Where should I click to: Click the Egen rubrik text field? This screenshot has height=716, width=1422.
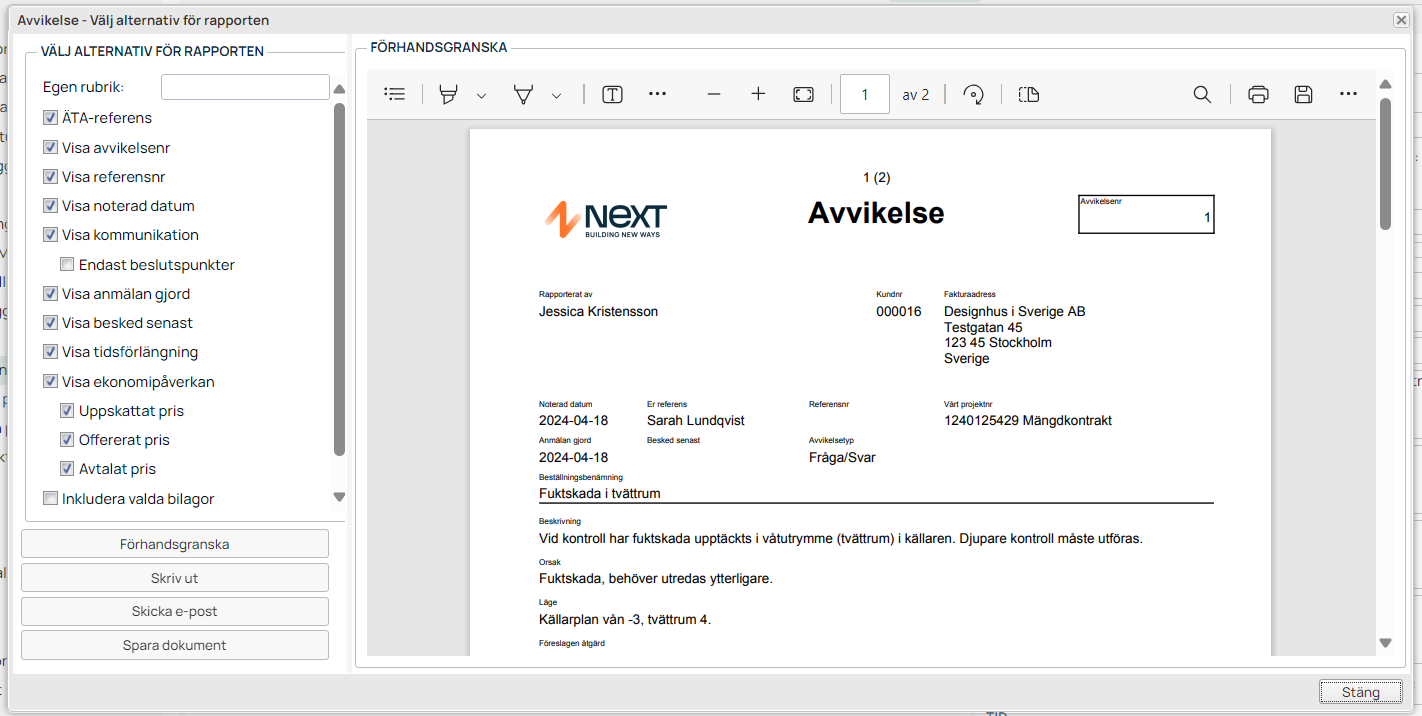pyautogui.click(x=245, y=87)
